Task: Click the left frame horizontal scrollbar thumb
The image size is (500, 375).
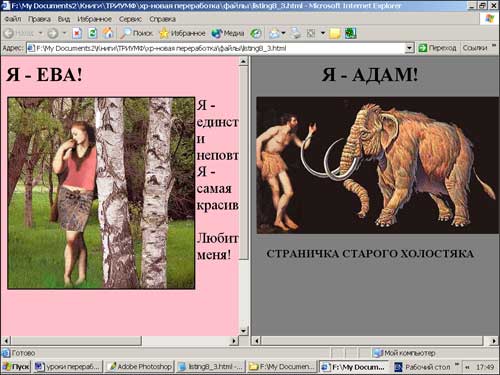Action: point(76,341)
